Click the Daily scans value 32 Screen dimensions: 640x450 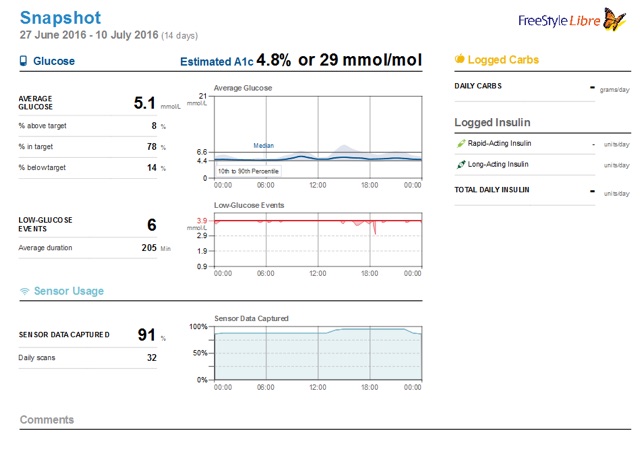[152, 358]
